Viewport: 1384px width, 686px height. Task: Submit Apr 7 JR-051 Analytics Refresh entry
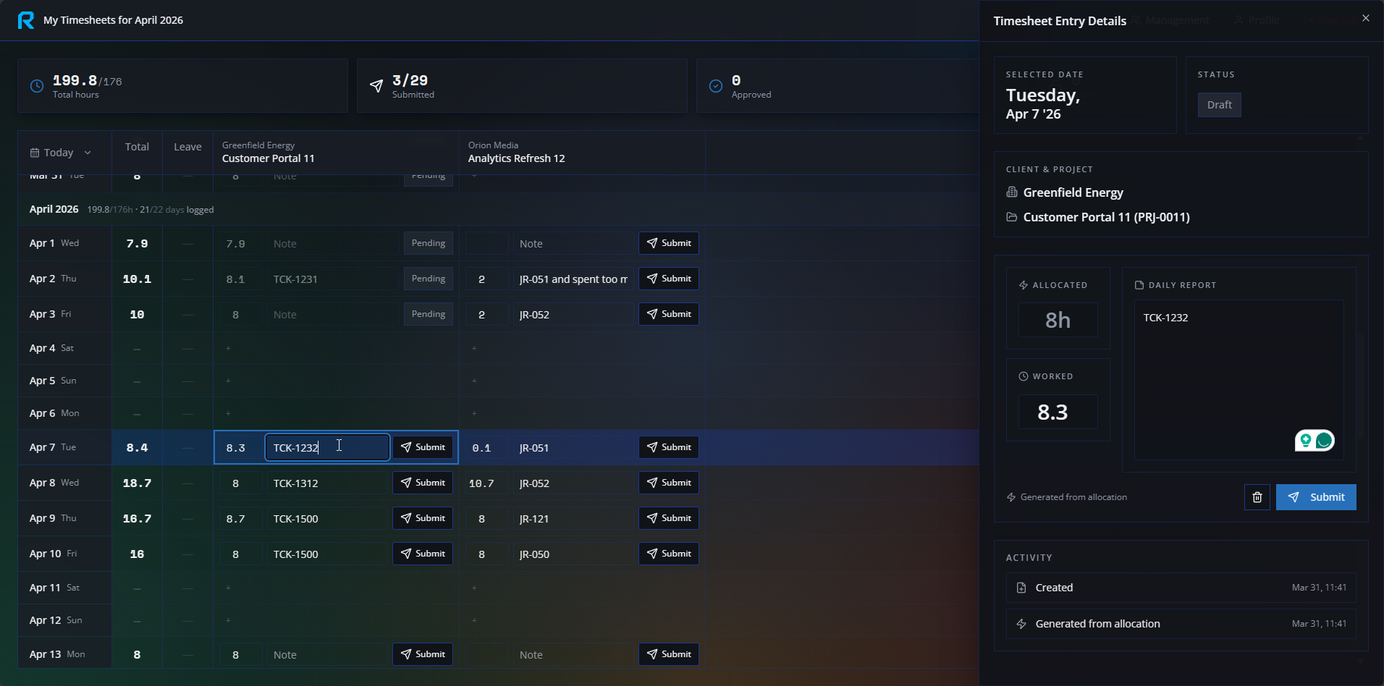668,448
